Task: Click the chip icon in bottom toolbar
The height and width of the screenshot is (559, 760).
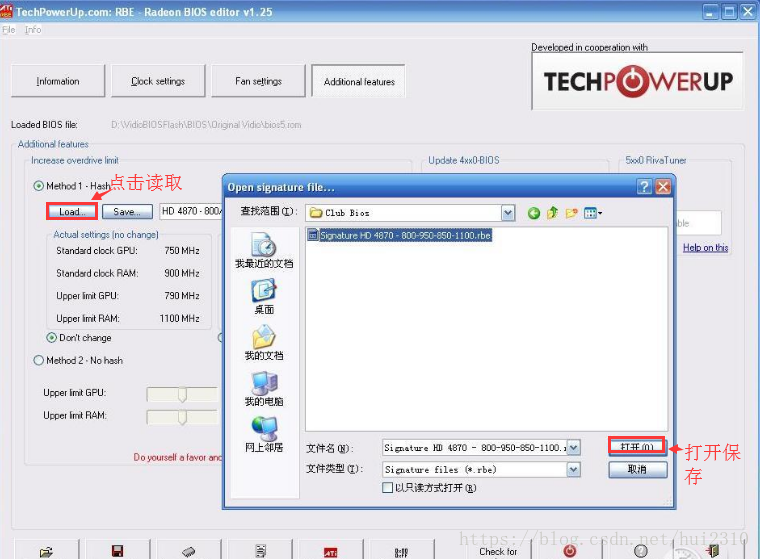Action: (189, 551)
